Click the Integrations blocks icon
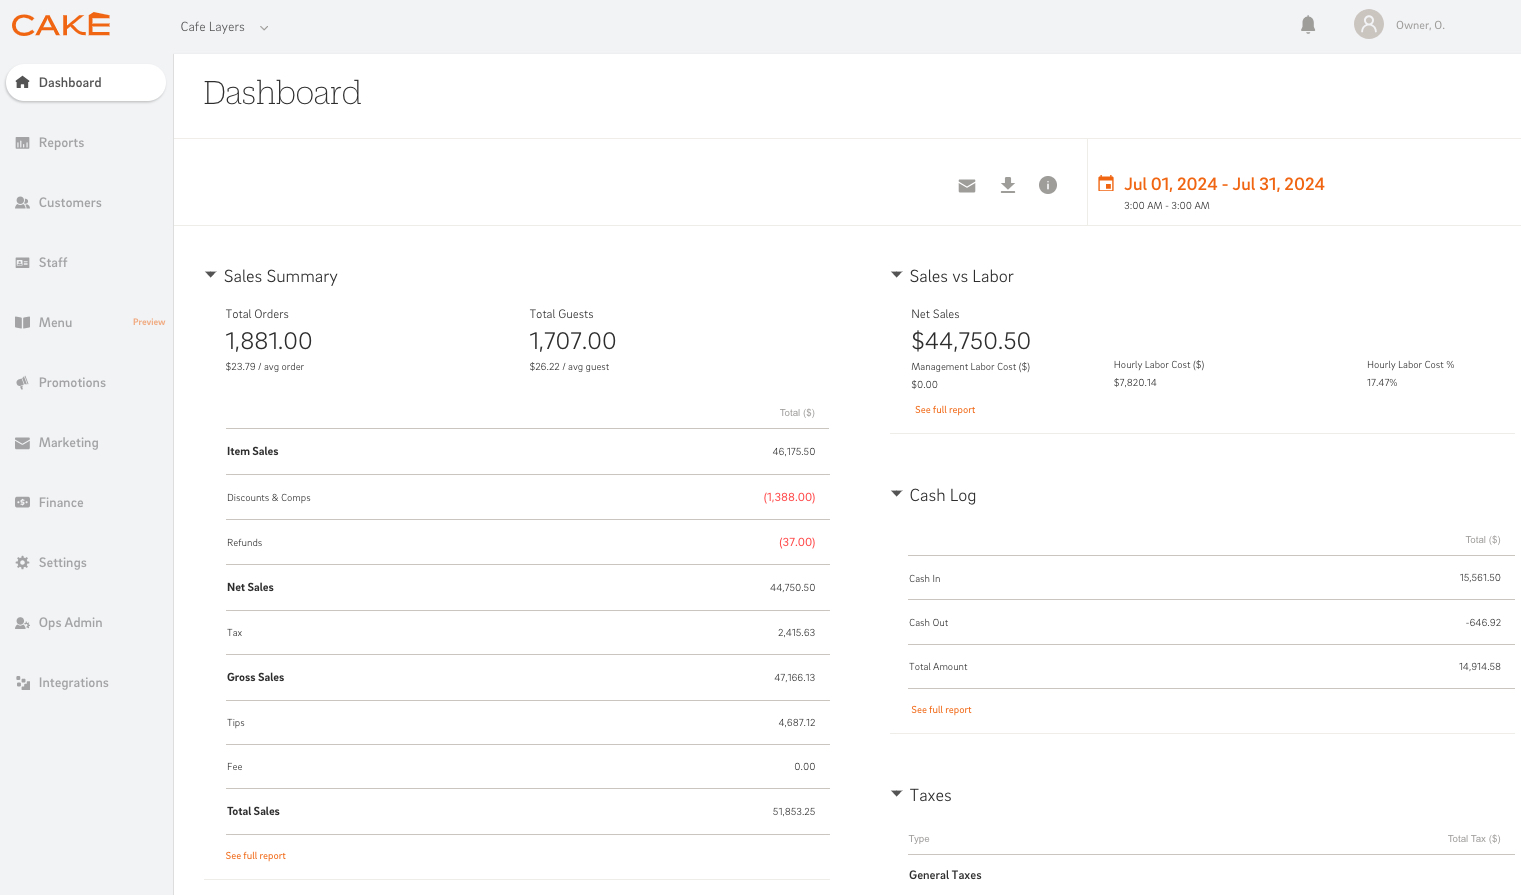Viewport: 1521px width, 895px height. [x=22, y=683]
